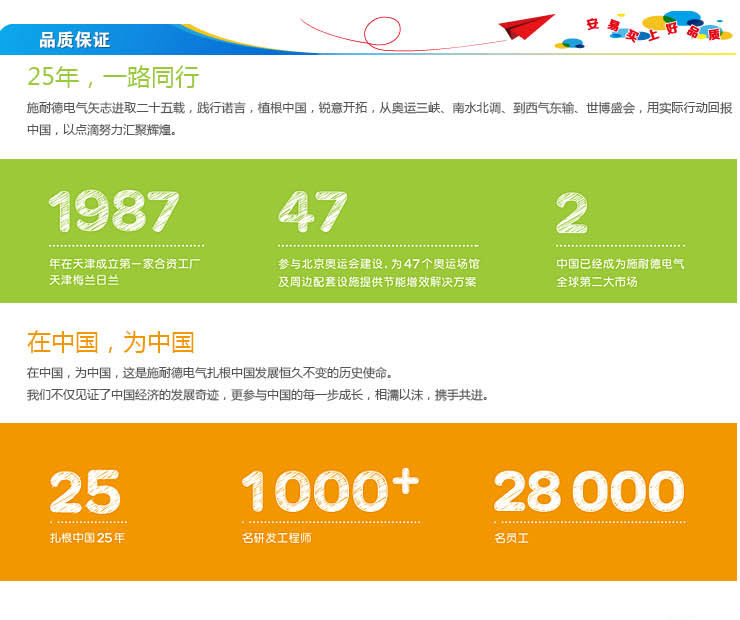This screenshot has width=740, height=620.
Task: Click the caption 扎根中国25年
Action: 87,538
